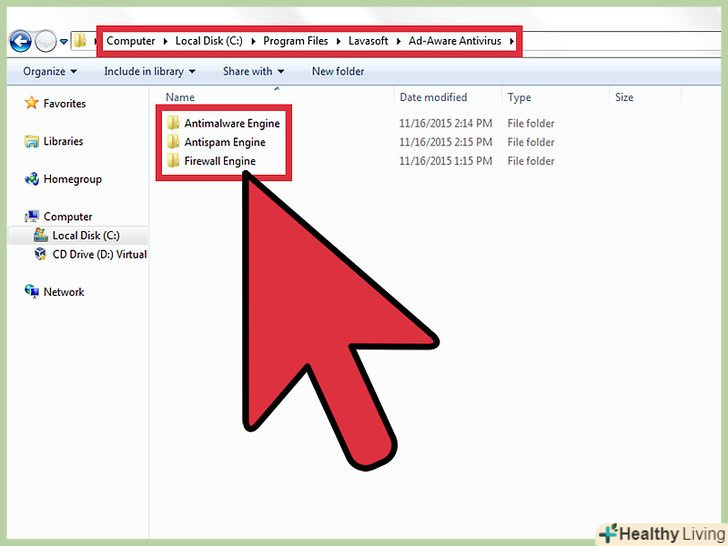Click the Antispam Engine folder icon
The image size is (728, 546).
click(173, 142)
